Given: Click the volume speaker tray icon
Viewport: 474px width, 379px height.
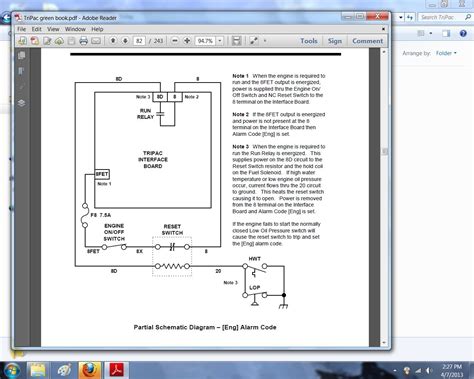Looking at the screenshot, I should [x=430, y=371].
